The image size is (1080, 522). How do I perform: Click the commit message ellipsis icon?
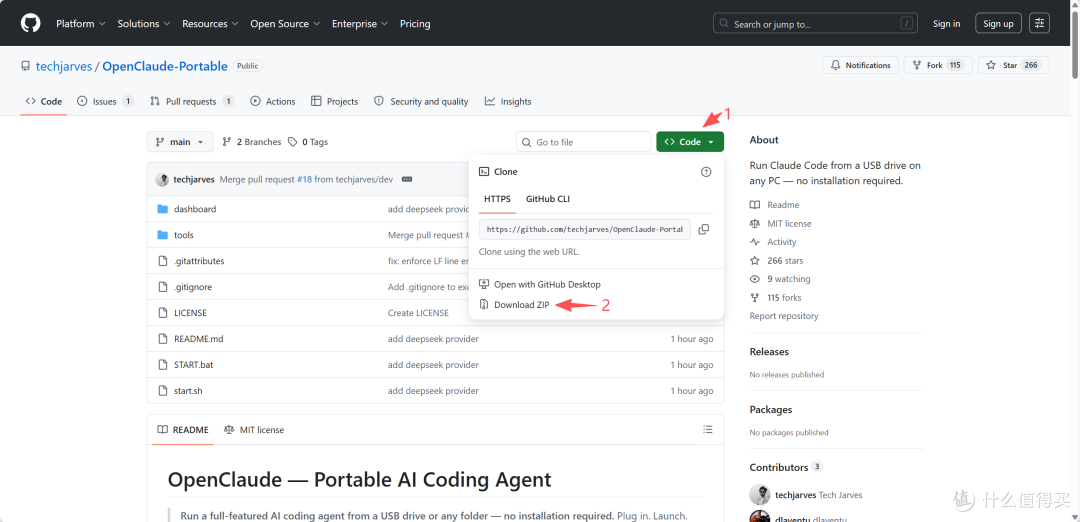pyautogui.click(x=406, y=179)
